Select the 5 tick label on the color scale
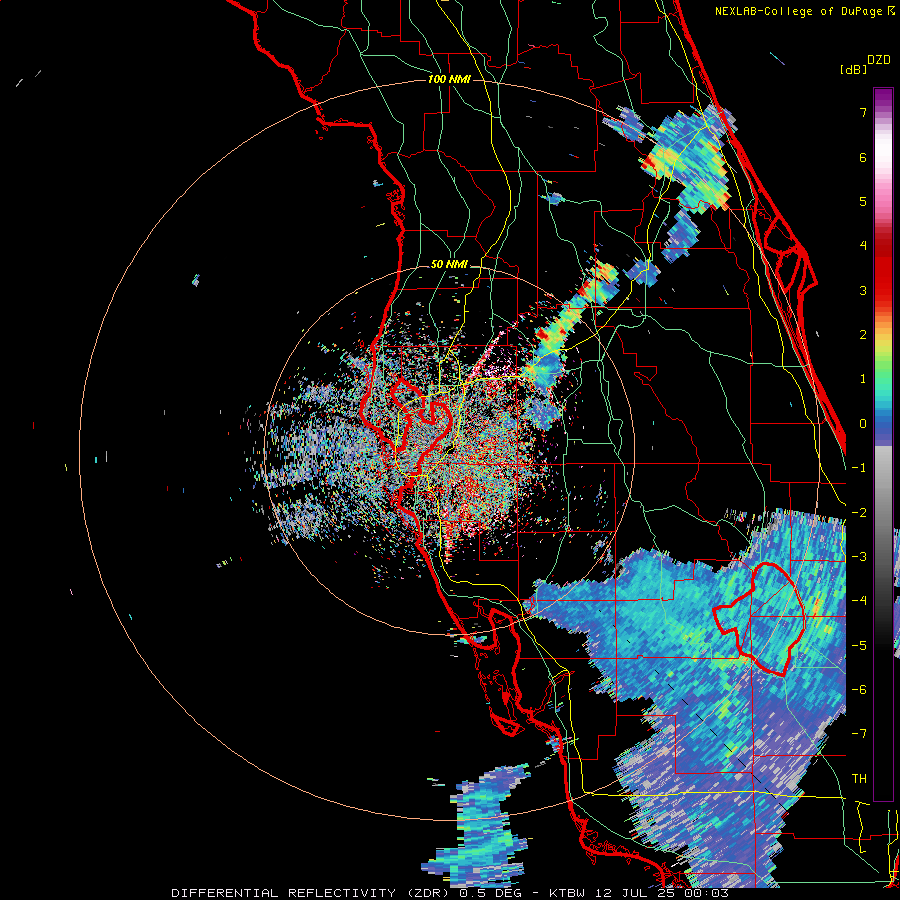900x900 pixels. (x=863, y=201)
